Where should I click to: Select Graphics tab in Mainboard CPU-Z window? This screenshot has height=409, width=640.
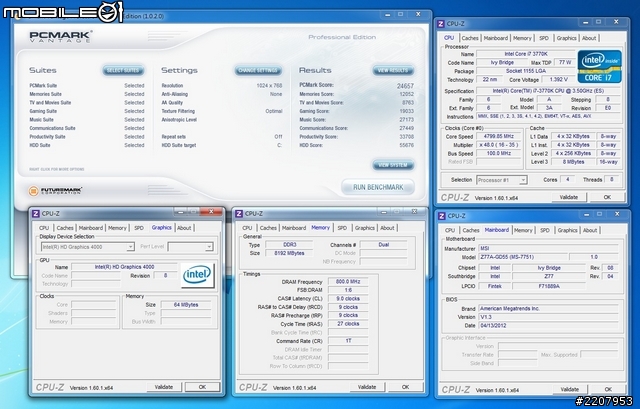(x=567, y=230)
